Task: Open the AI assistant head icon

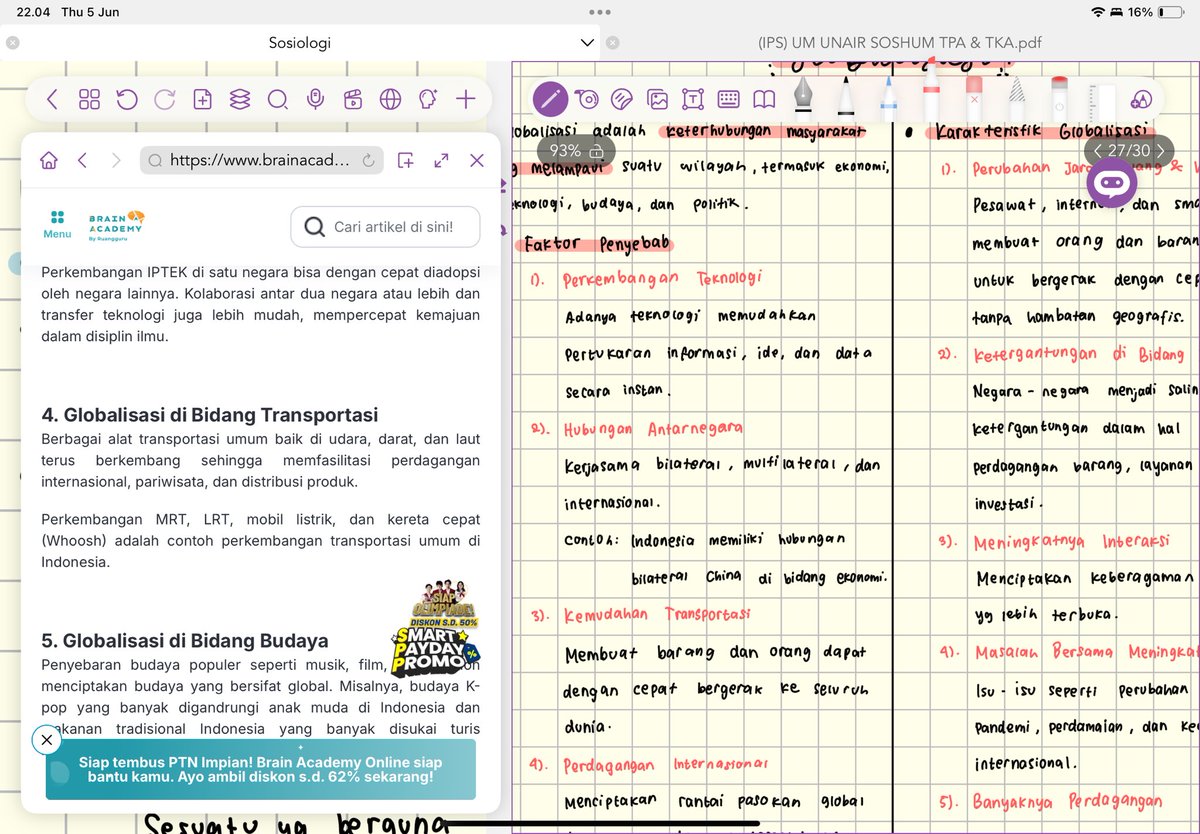Action: tap(428, 99)
